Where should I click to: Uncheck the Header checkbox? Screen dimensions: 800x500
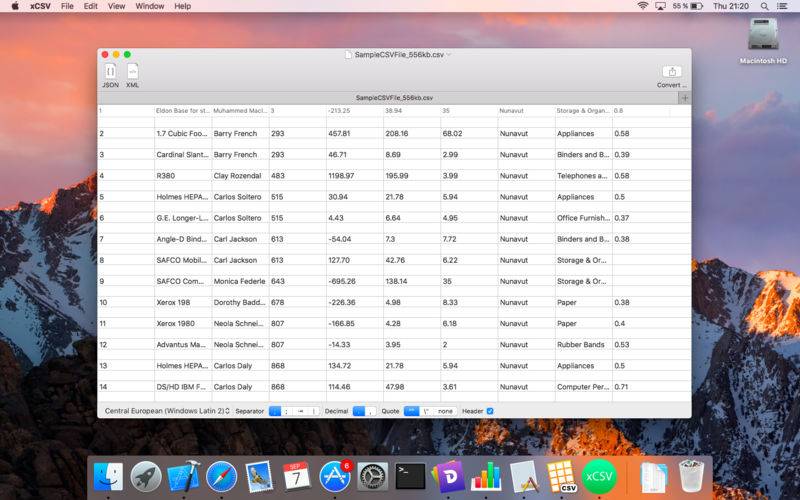(x=490, y=411)
